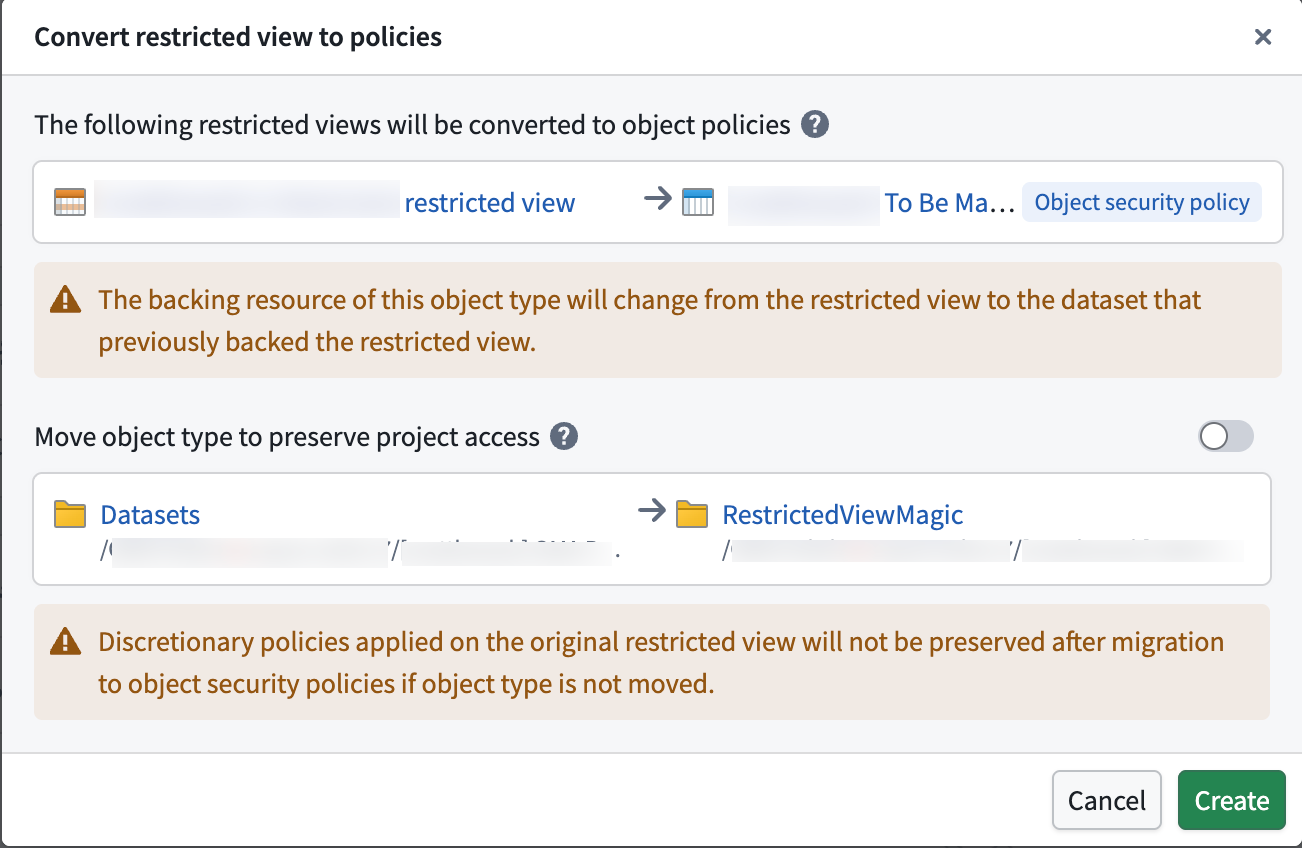Open the RestrictedViewMagic folder link

[842, 514]
